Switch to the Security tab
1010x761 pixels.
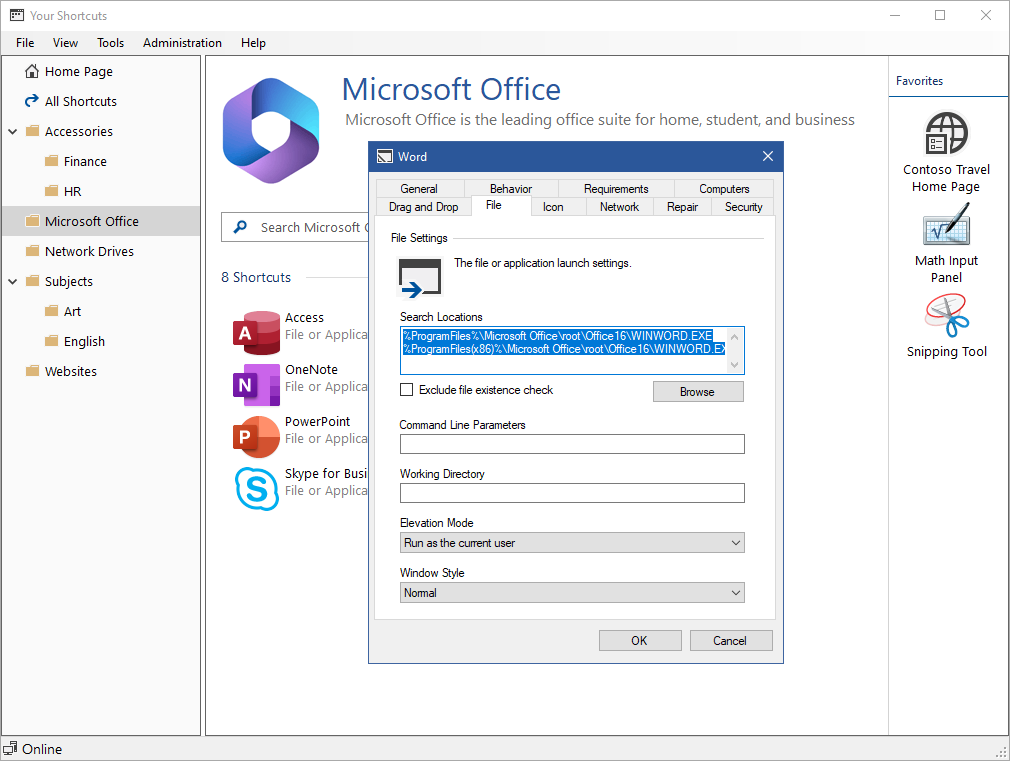pyautogui.click(x=743, y=207)
